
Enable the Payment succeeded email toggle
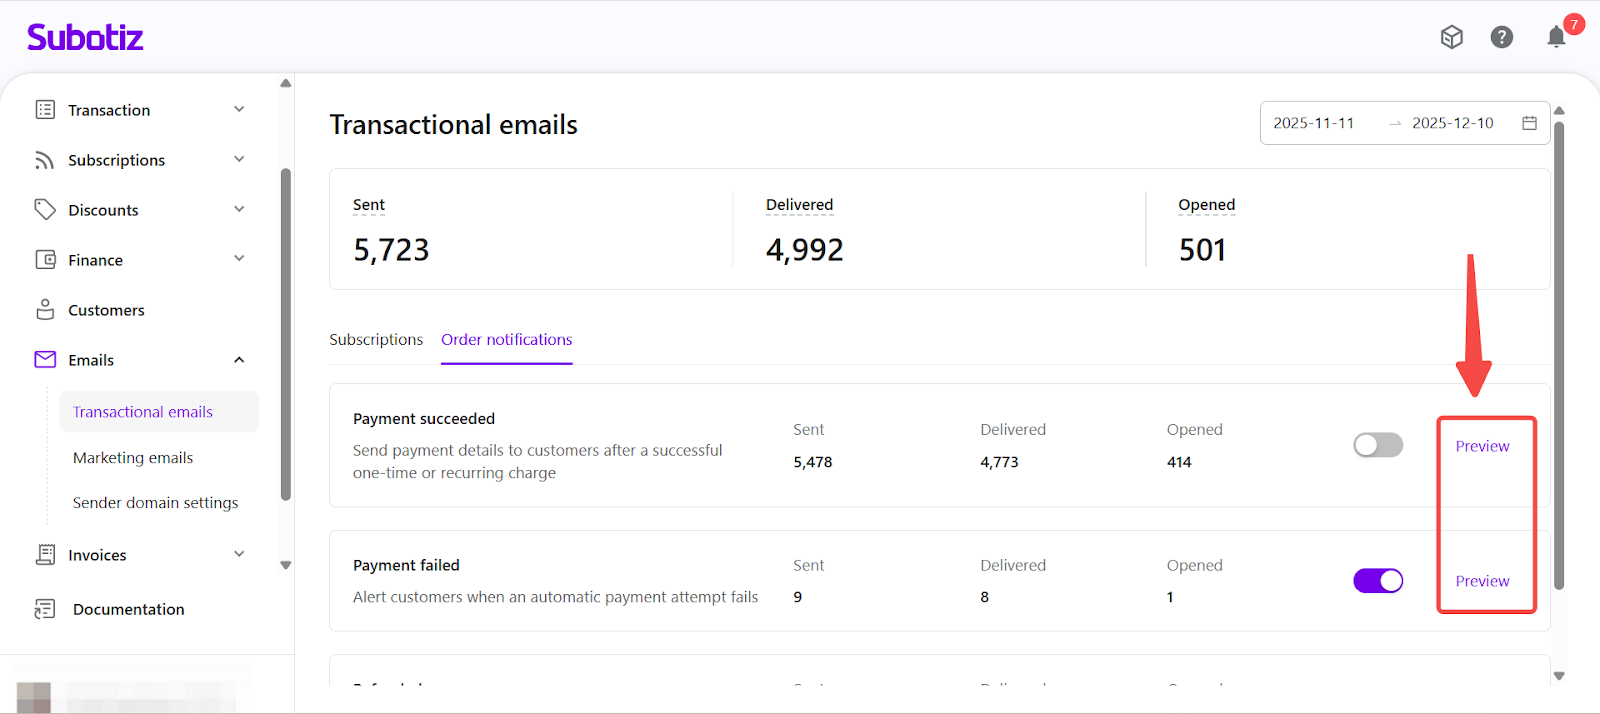point(1378,445)
